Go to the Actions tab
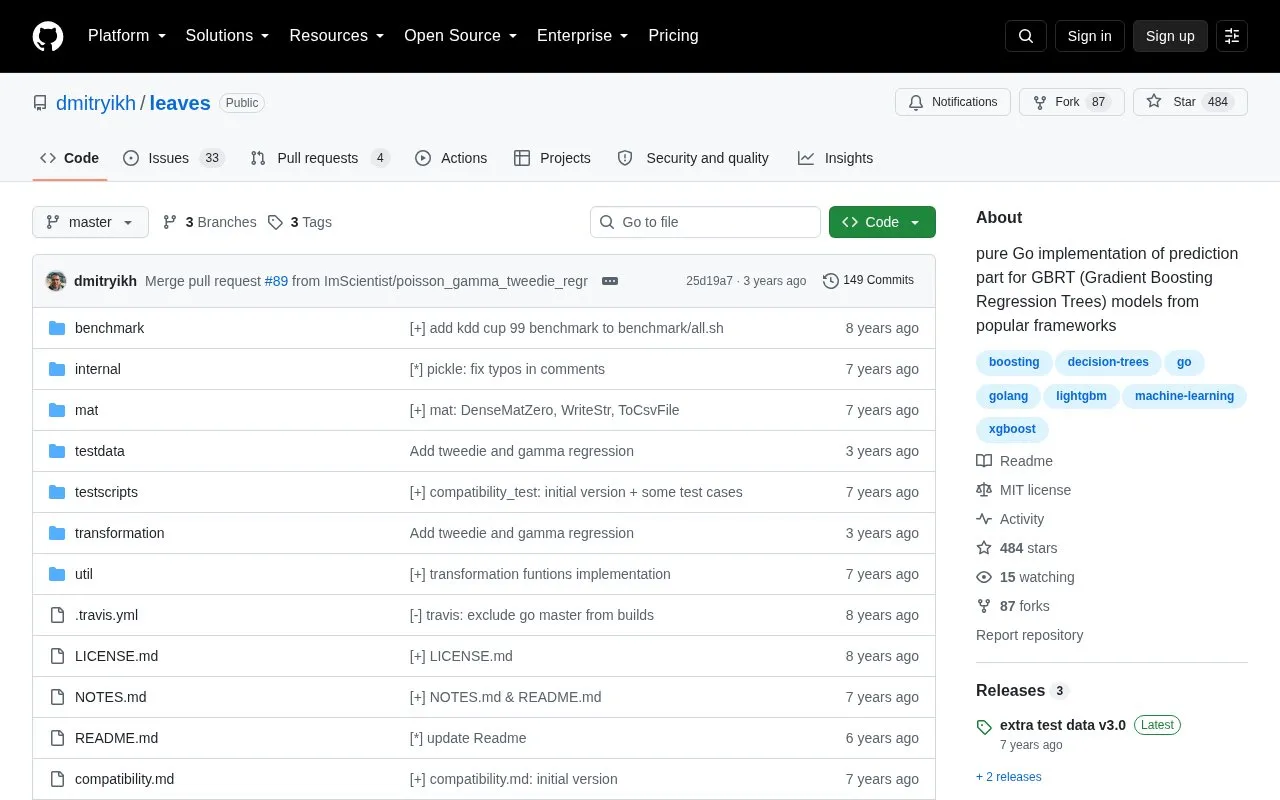 (x=451, y=158)
